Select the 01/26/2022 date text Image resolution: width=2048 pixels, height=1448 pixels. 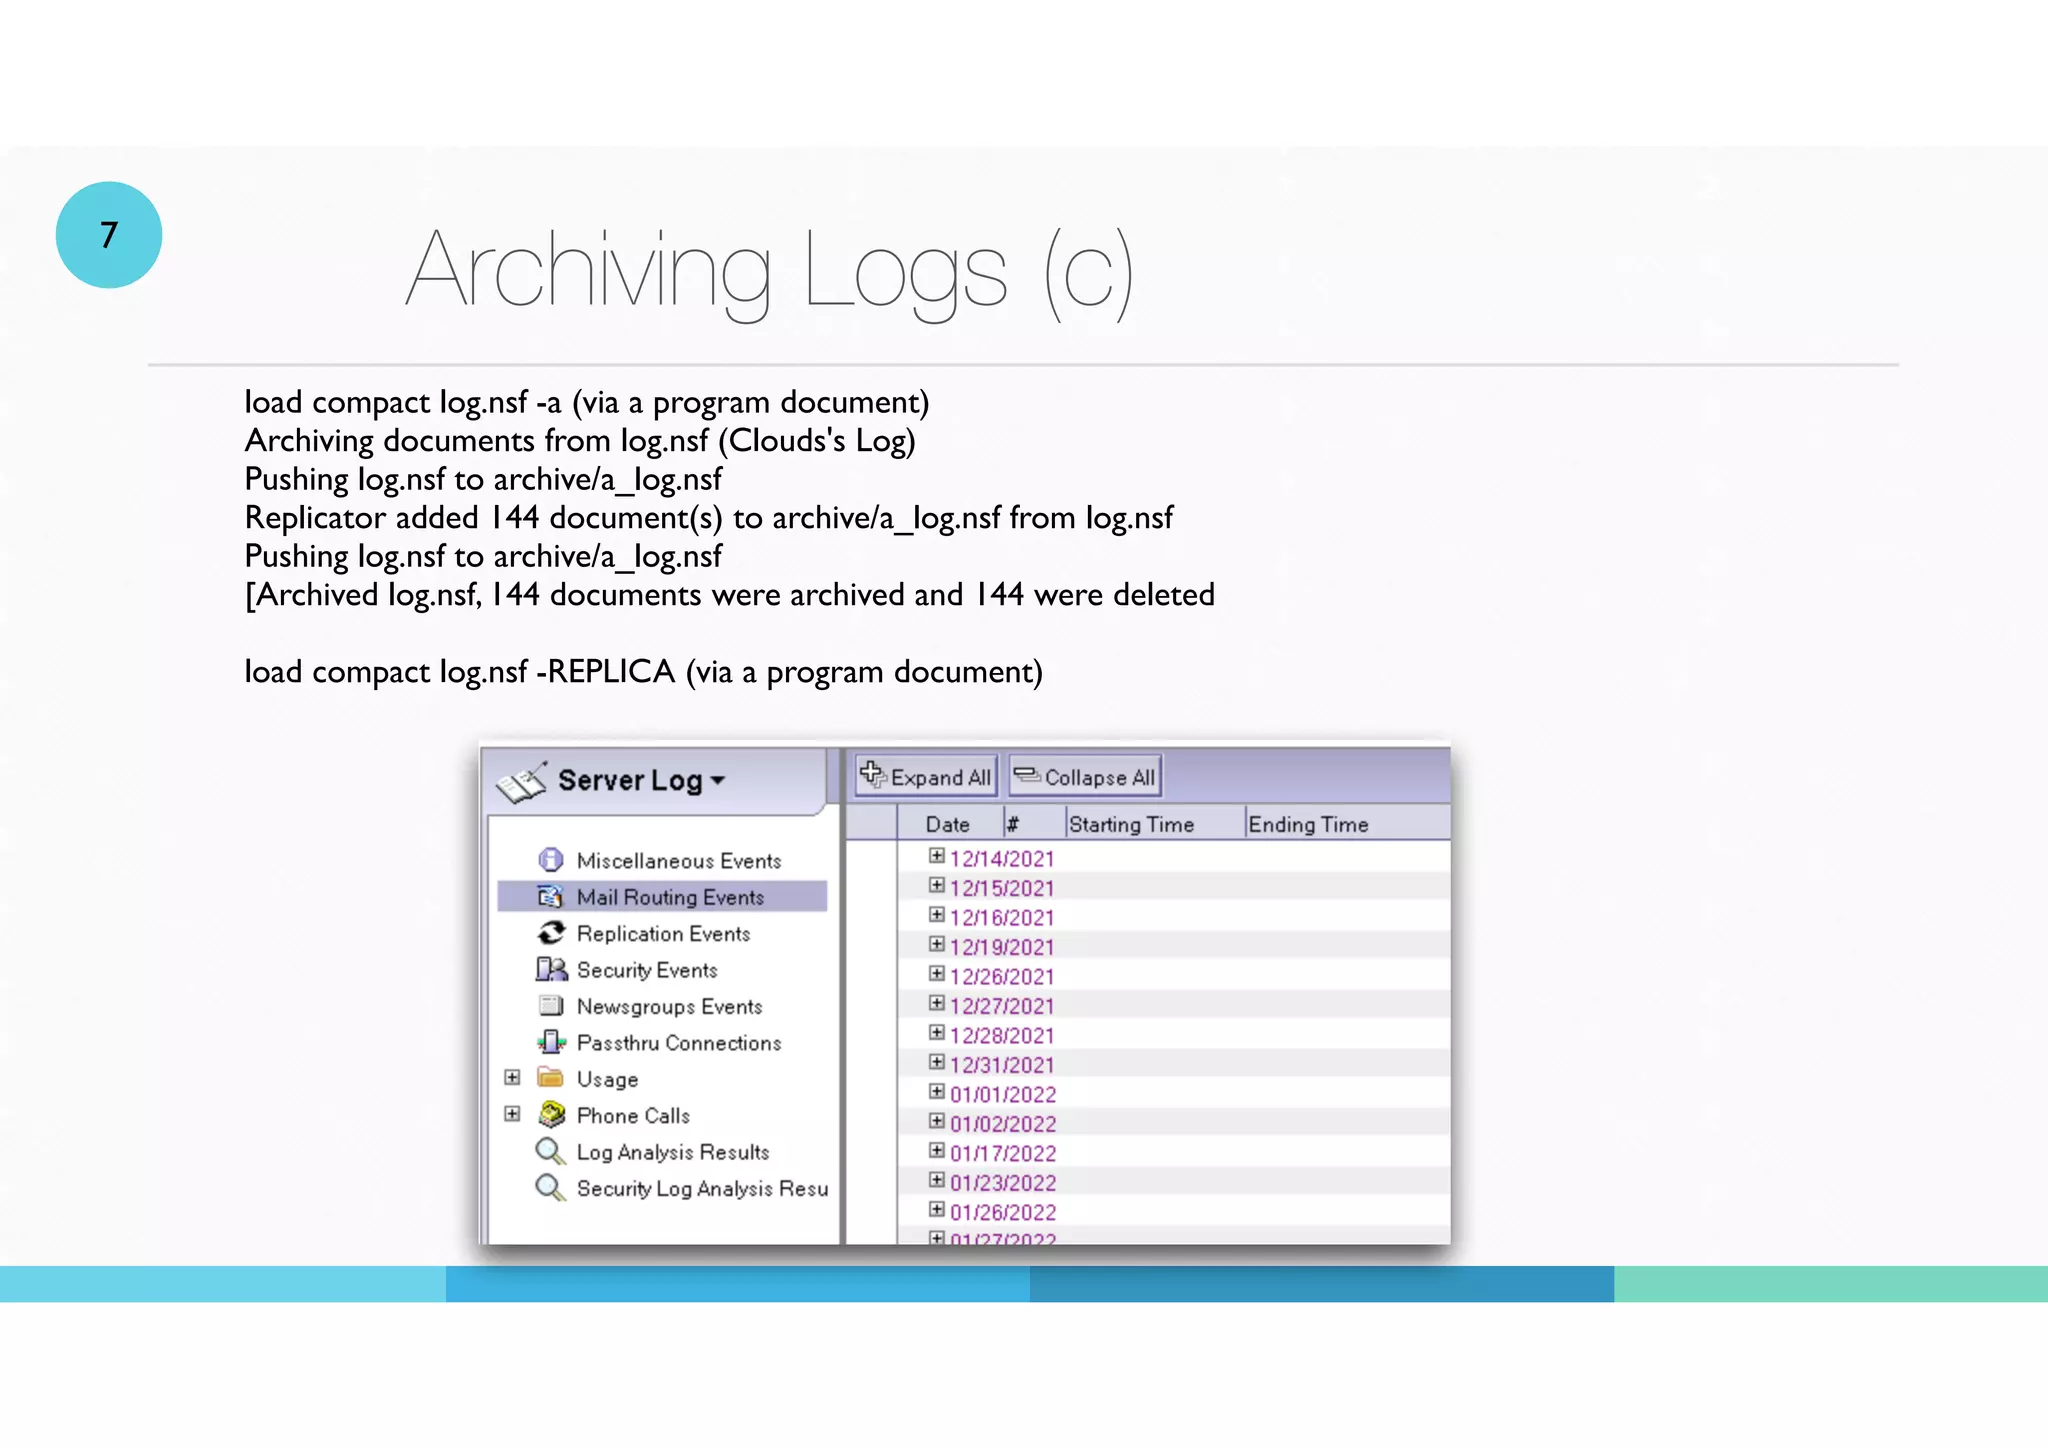(x=1003, y=1213)
